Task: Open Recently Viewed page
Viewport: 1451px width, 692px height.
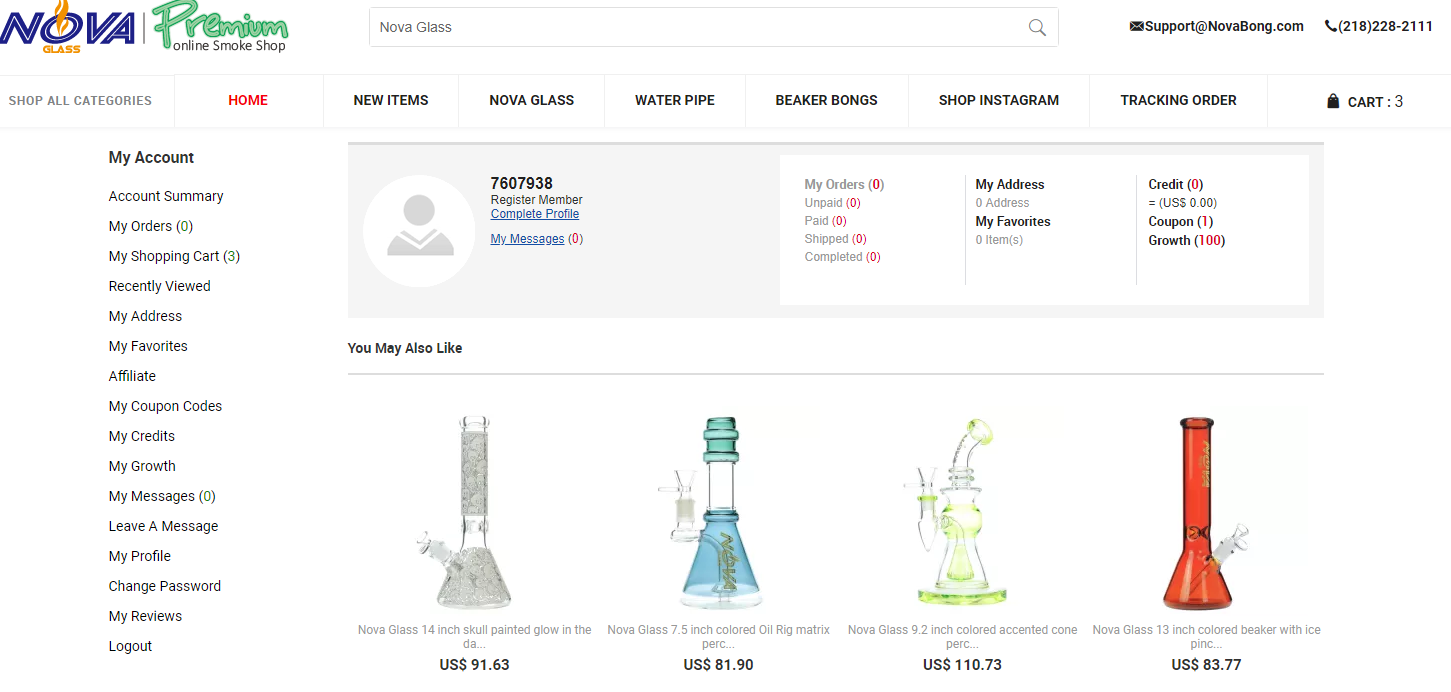Action: (x=160, y=286)
